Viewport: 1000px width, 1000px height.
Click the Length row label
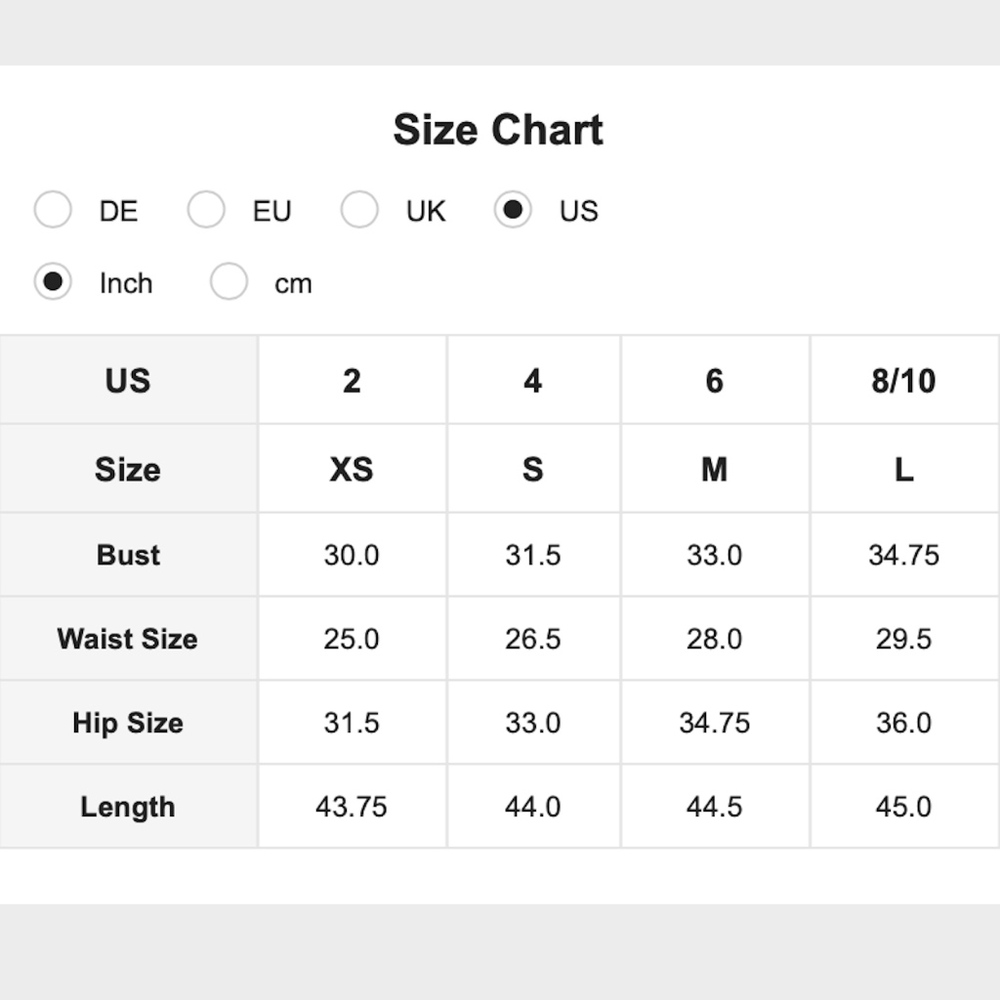coord(128,807)
